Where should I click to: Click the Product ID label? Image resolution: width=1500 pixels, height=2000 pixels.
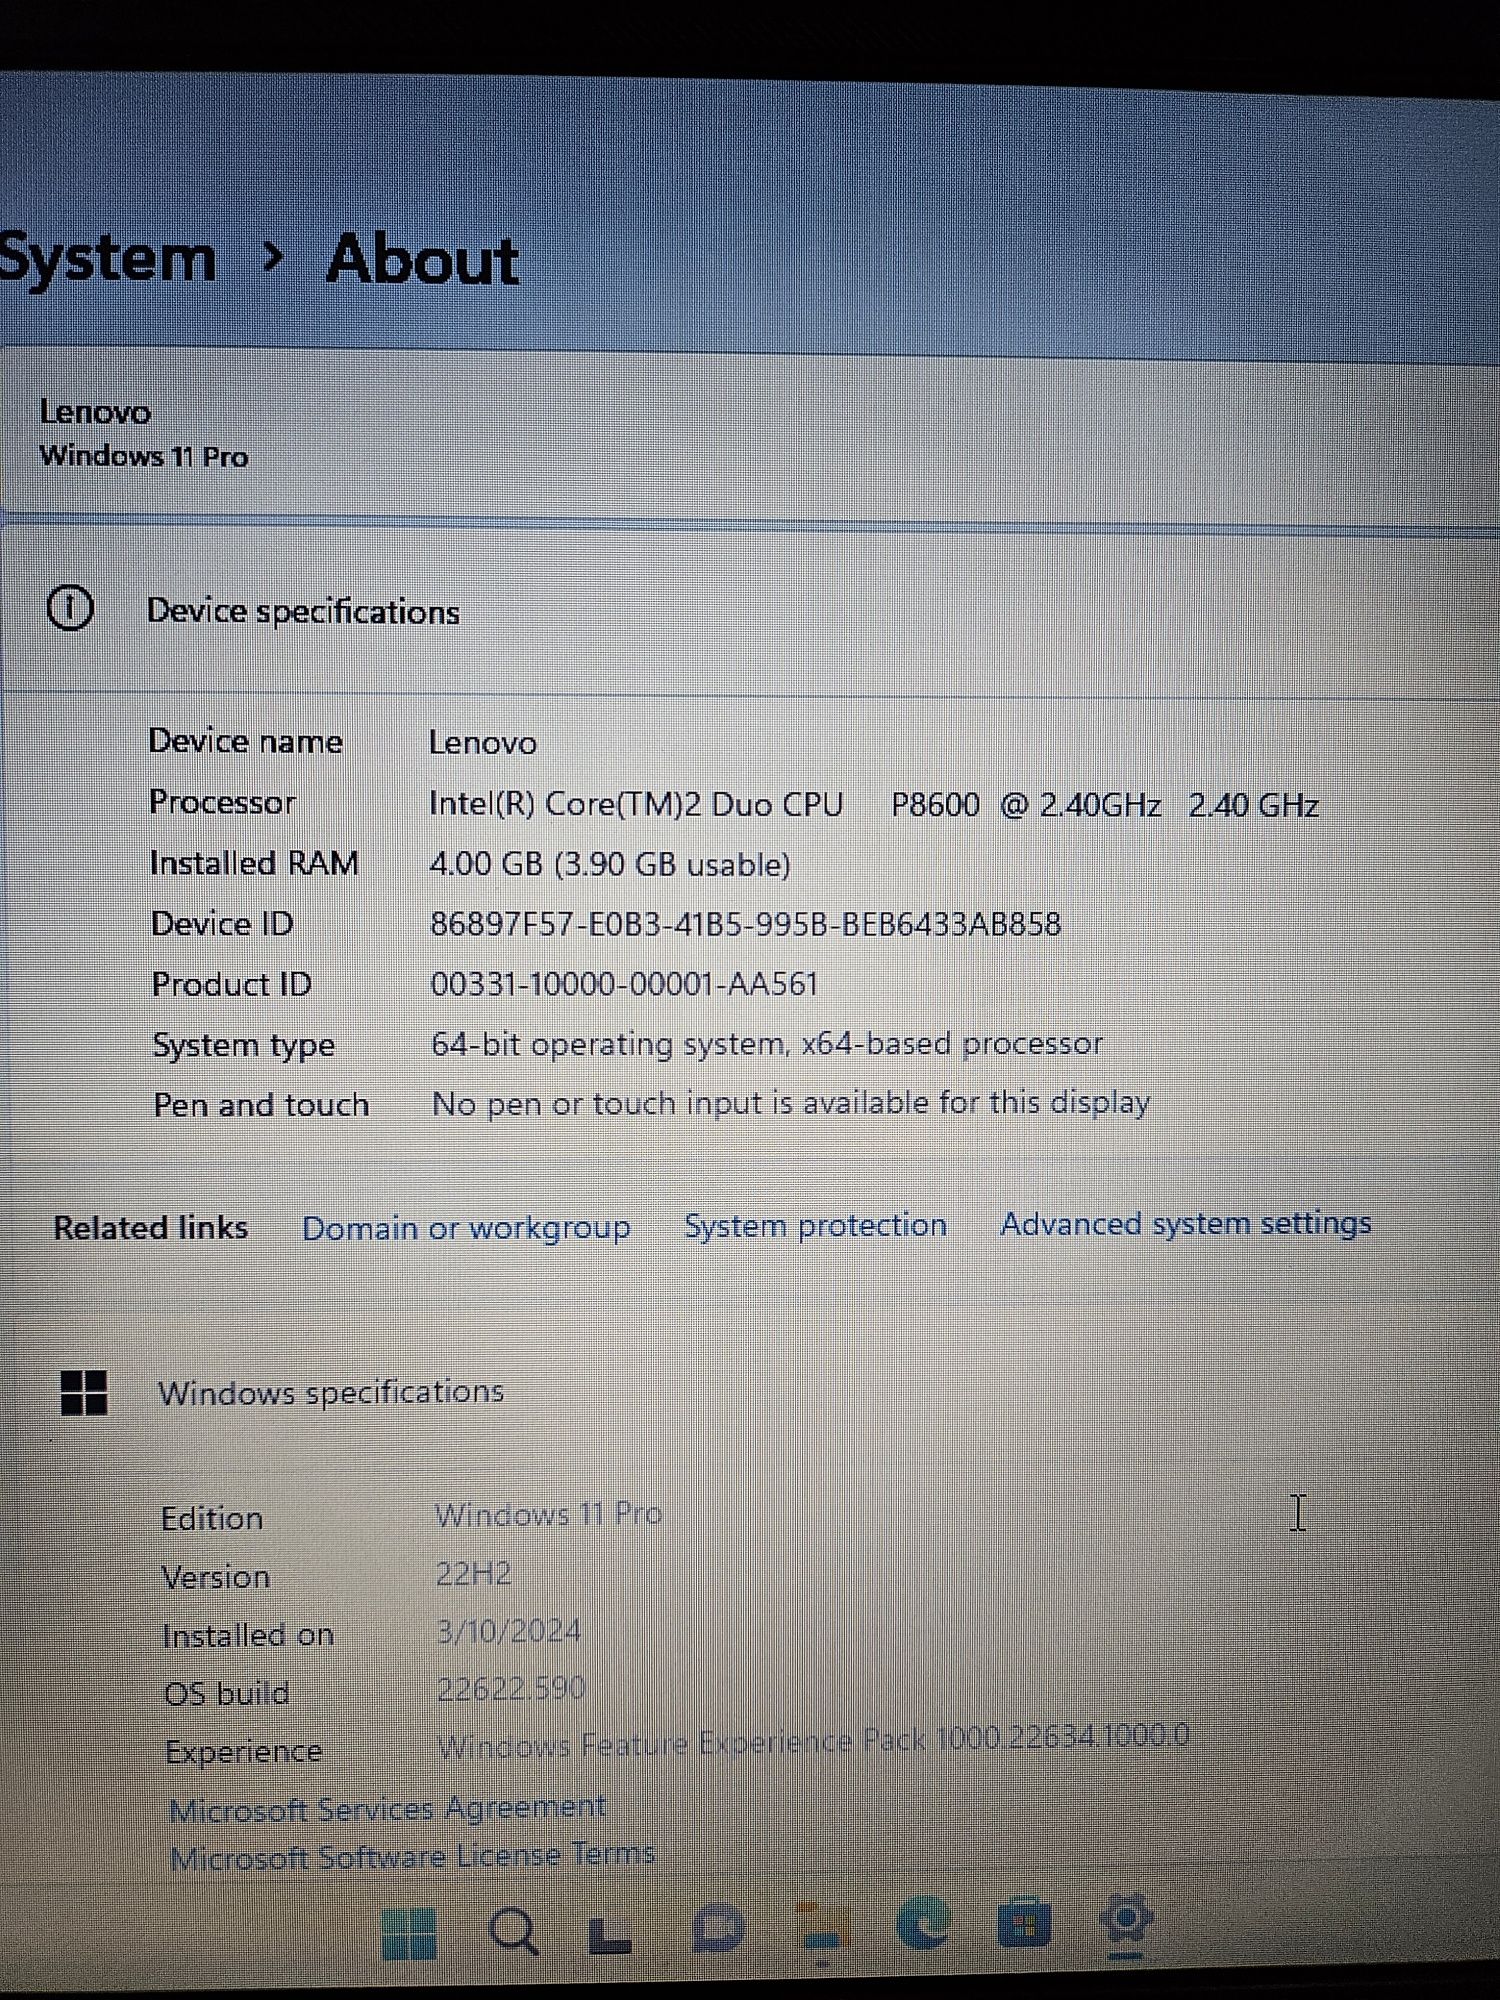tap(231, 984)
